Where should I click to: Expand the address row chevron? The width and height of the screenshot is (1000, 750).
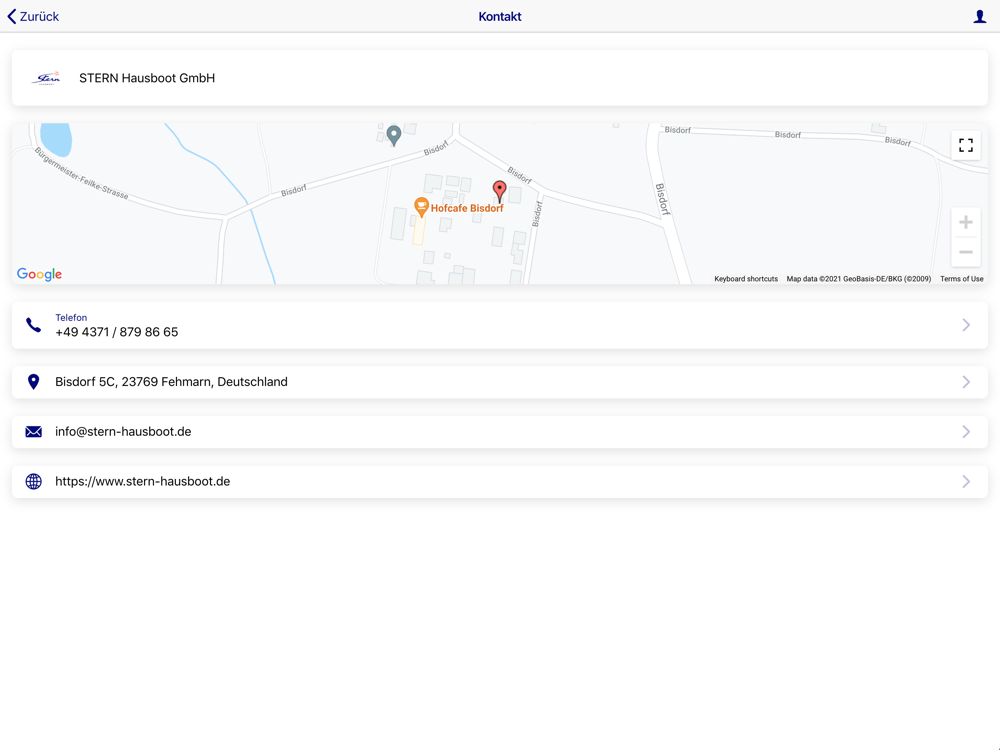pyautogui.click(x=966, y=382)
